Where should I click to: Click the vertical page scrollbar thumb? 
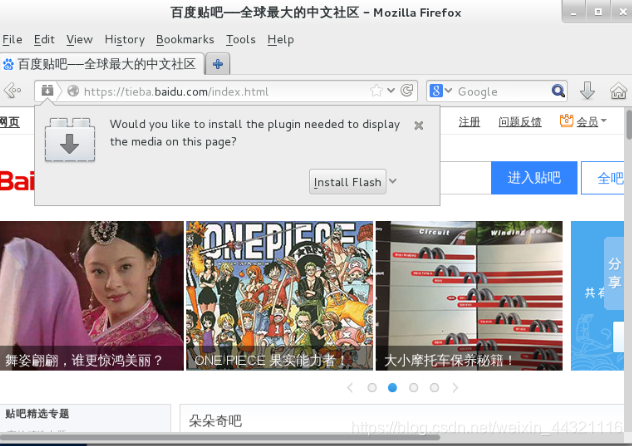pos(629,124)
